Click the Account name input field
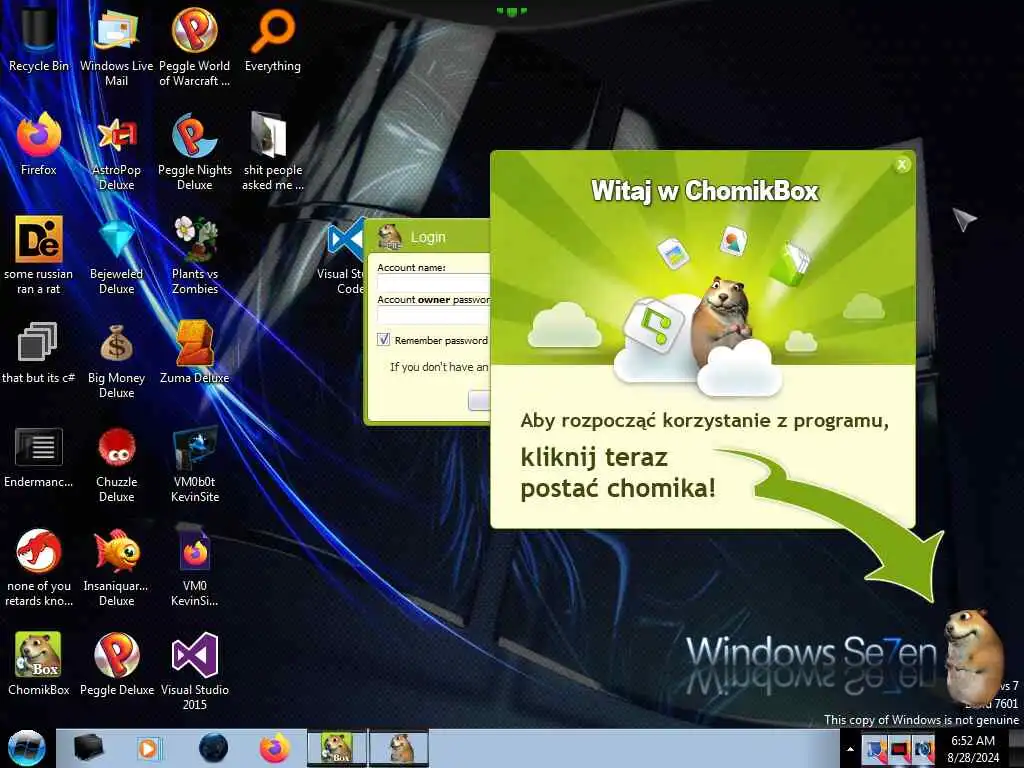The image size is (1024, 768). 433,283
